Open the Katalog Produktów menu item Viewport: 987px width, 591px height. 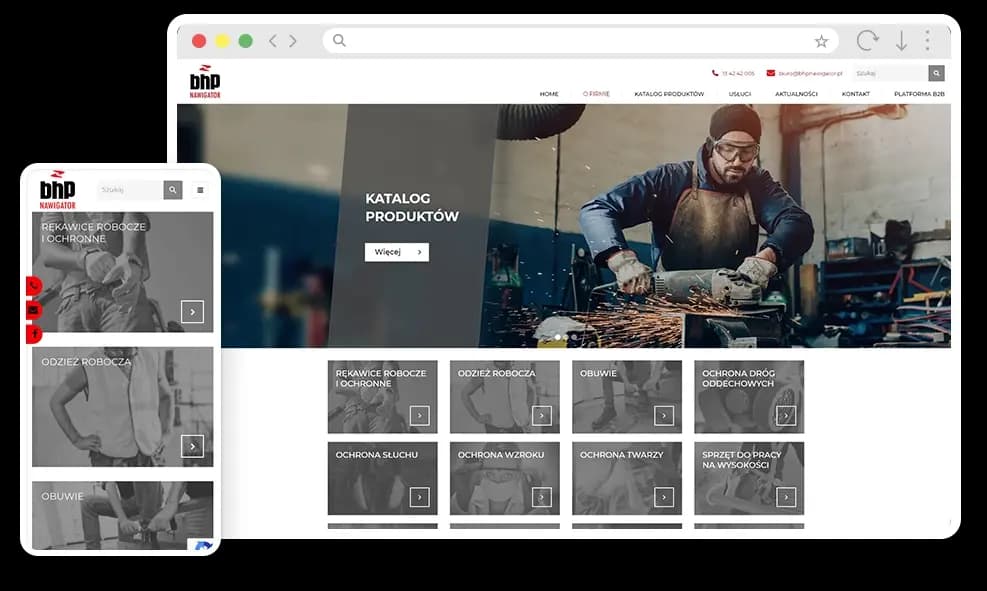[x=669, y=94]
